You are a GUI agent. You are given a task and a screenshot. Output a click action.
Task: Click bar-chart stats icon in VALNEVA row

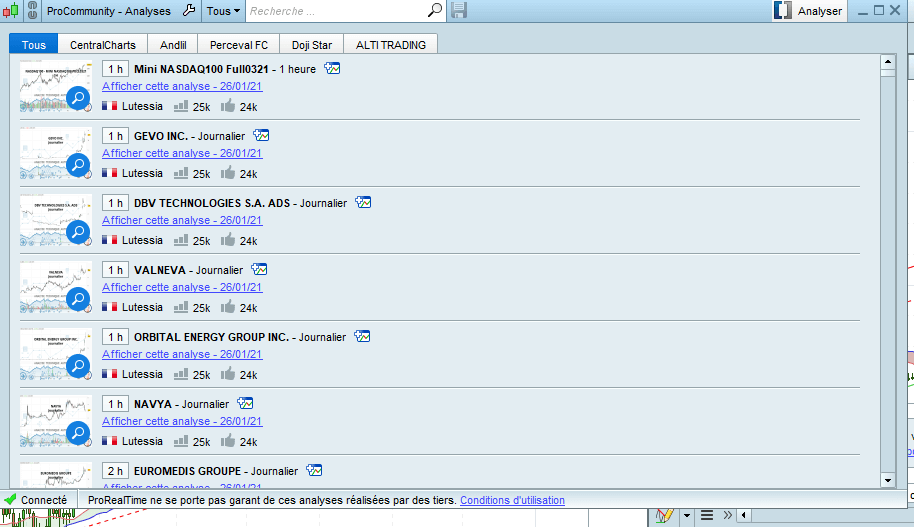181,307
